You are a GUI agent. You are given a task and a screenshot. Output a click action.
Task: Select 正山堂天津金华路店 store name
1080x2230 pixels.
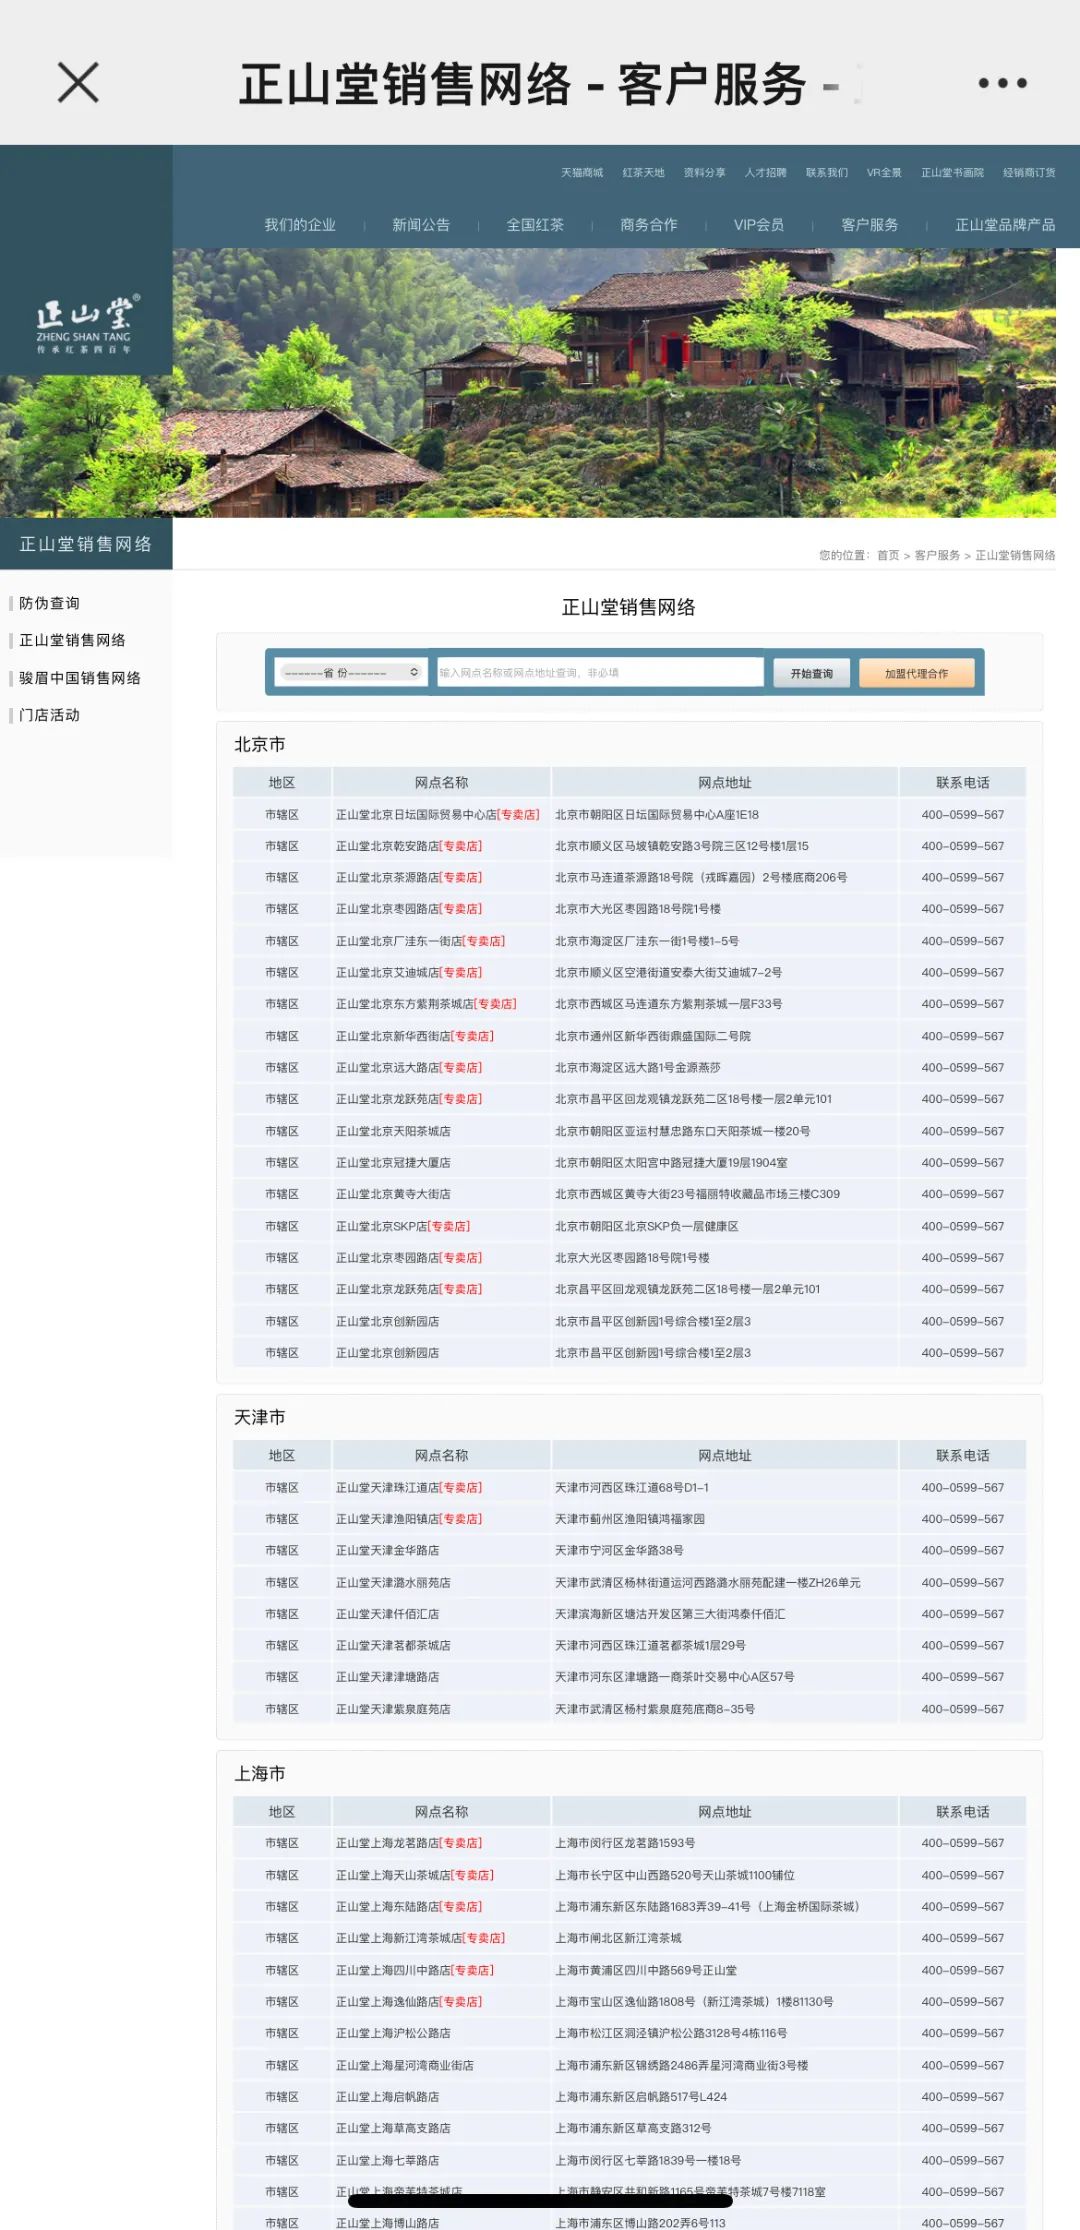click(387, 1551)
